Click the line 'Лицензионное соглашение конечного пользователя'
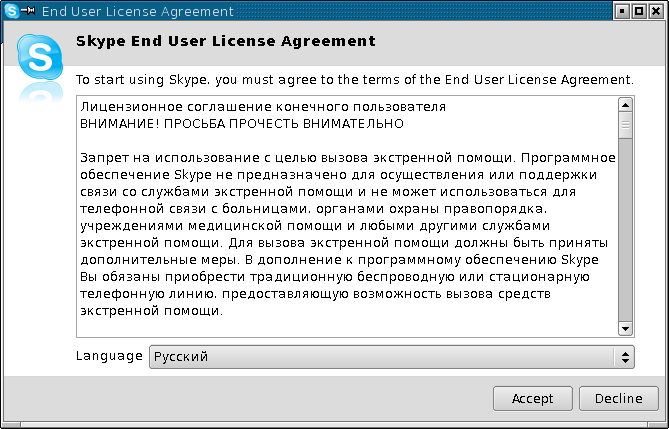Image resolution: width=669 pixels, height=429 pixels. coord(263,107)
